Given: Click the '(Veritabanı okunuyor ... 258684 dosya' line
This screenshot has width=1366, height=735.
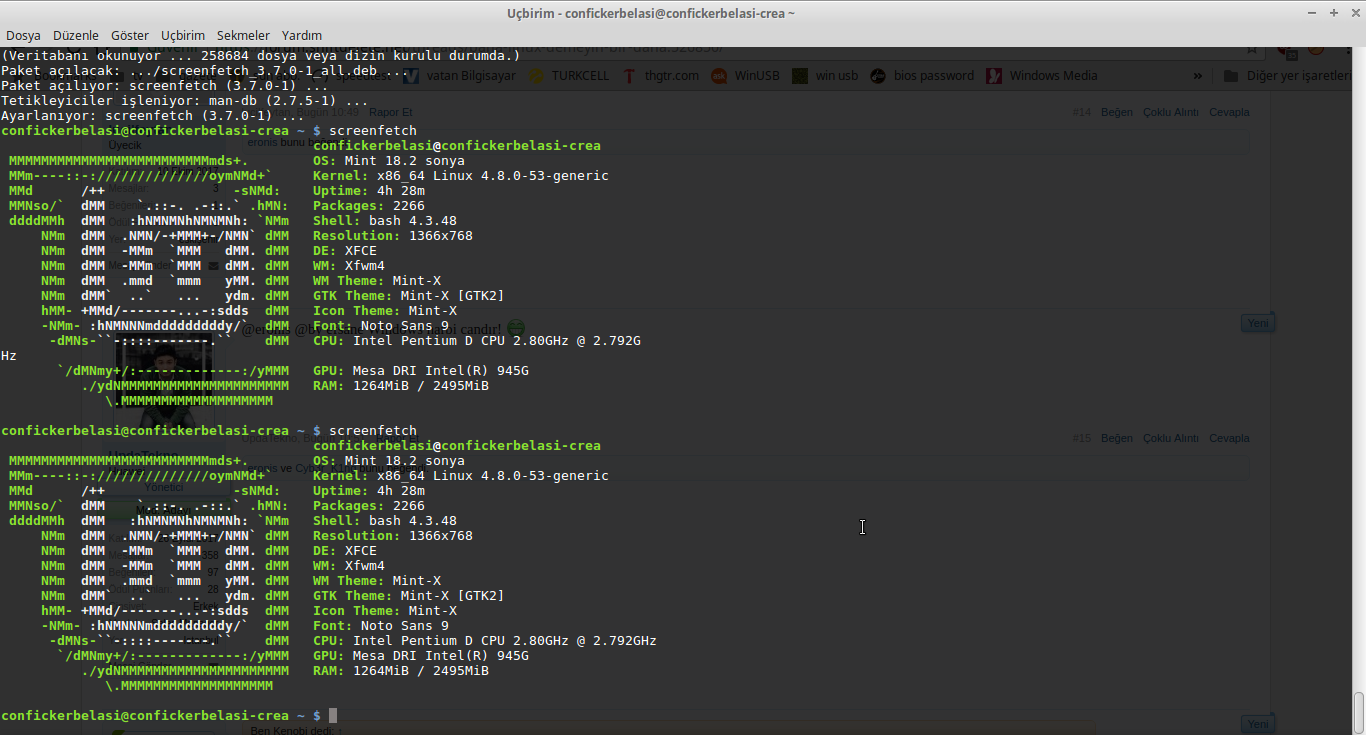Looking at the screenshot, I should [261, 55].
